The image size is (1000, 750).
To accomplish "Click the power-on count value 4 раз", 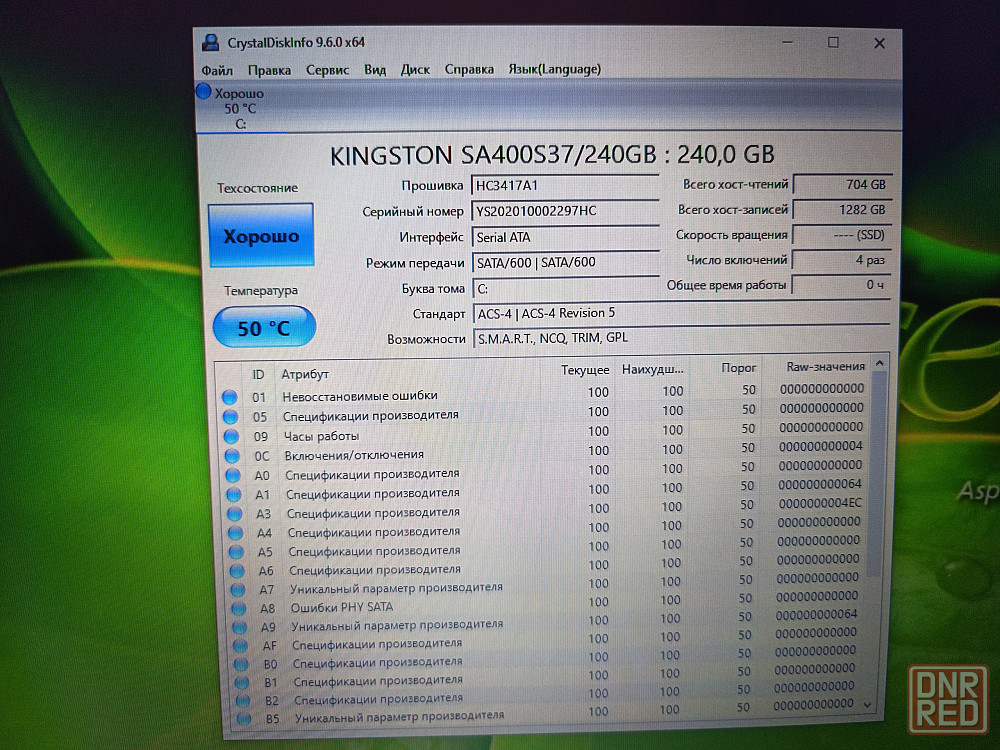I will 841,260.
